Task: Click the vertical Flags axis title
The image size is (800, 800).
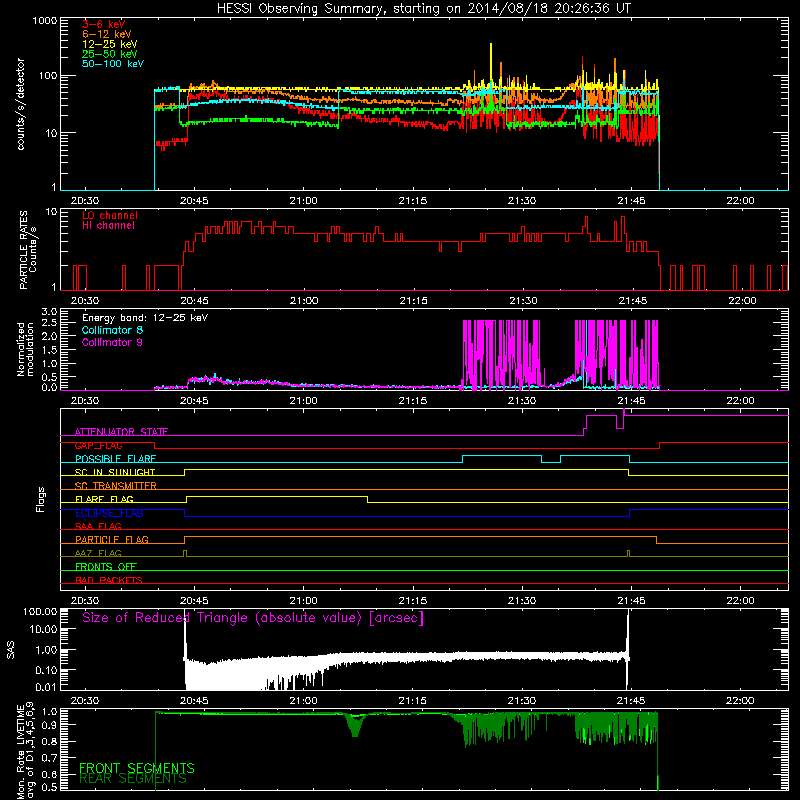Action: pos(41,499)
